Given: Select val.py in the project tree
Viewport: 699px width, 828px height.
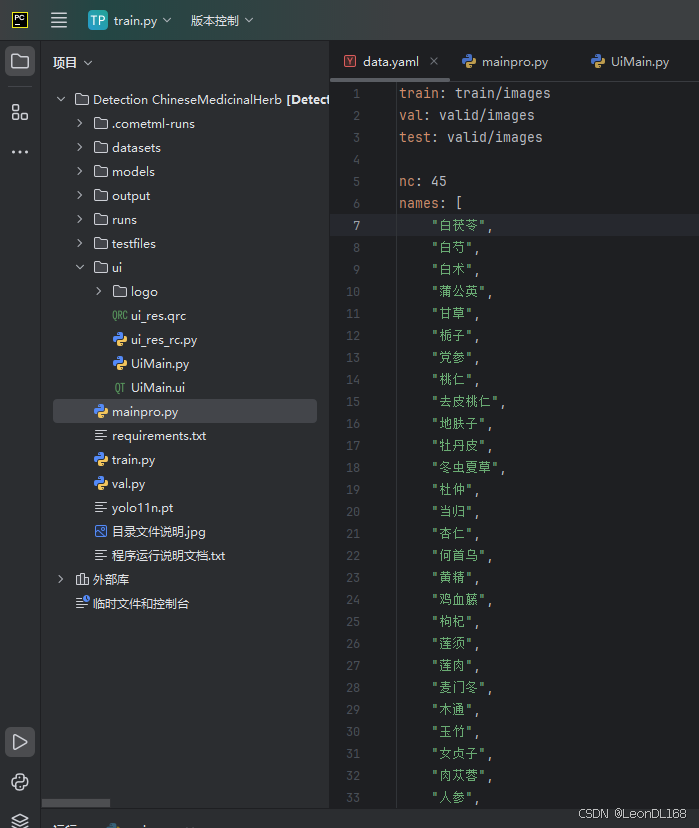Looking at the screenshot, I should 128,484.
